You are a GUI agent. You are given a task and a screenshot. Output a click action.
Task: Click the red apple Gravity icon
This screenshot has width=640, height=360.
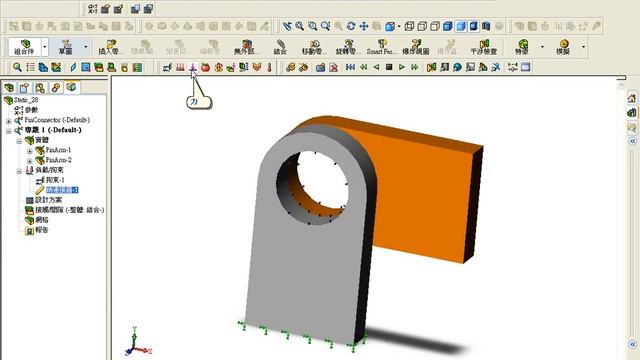point(205,67)
